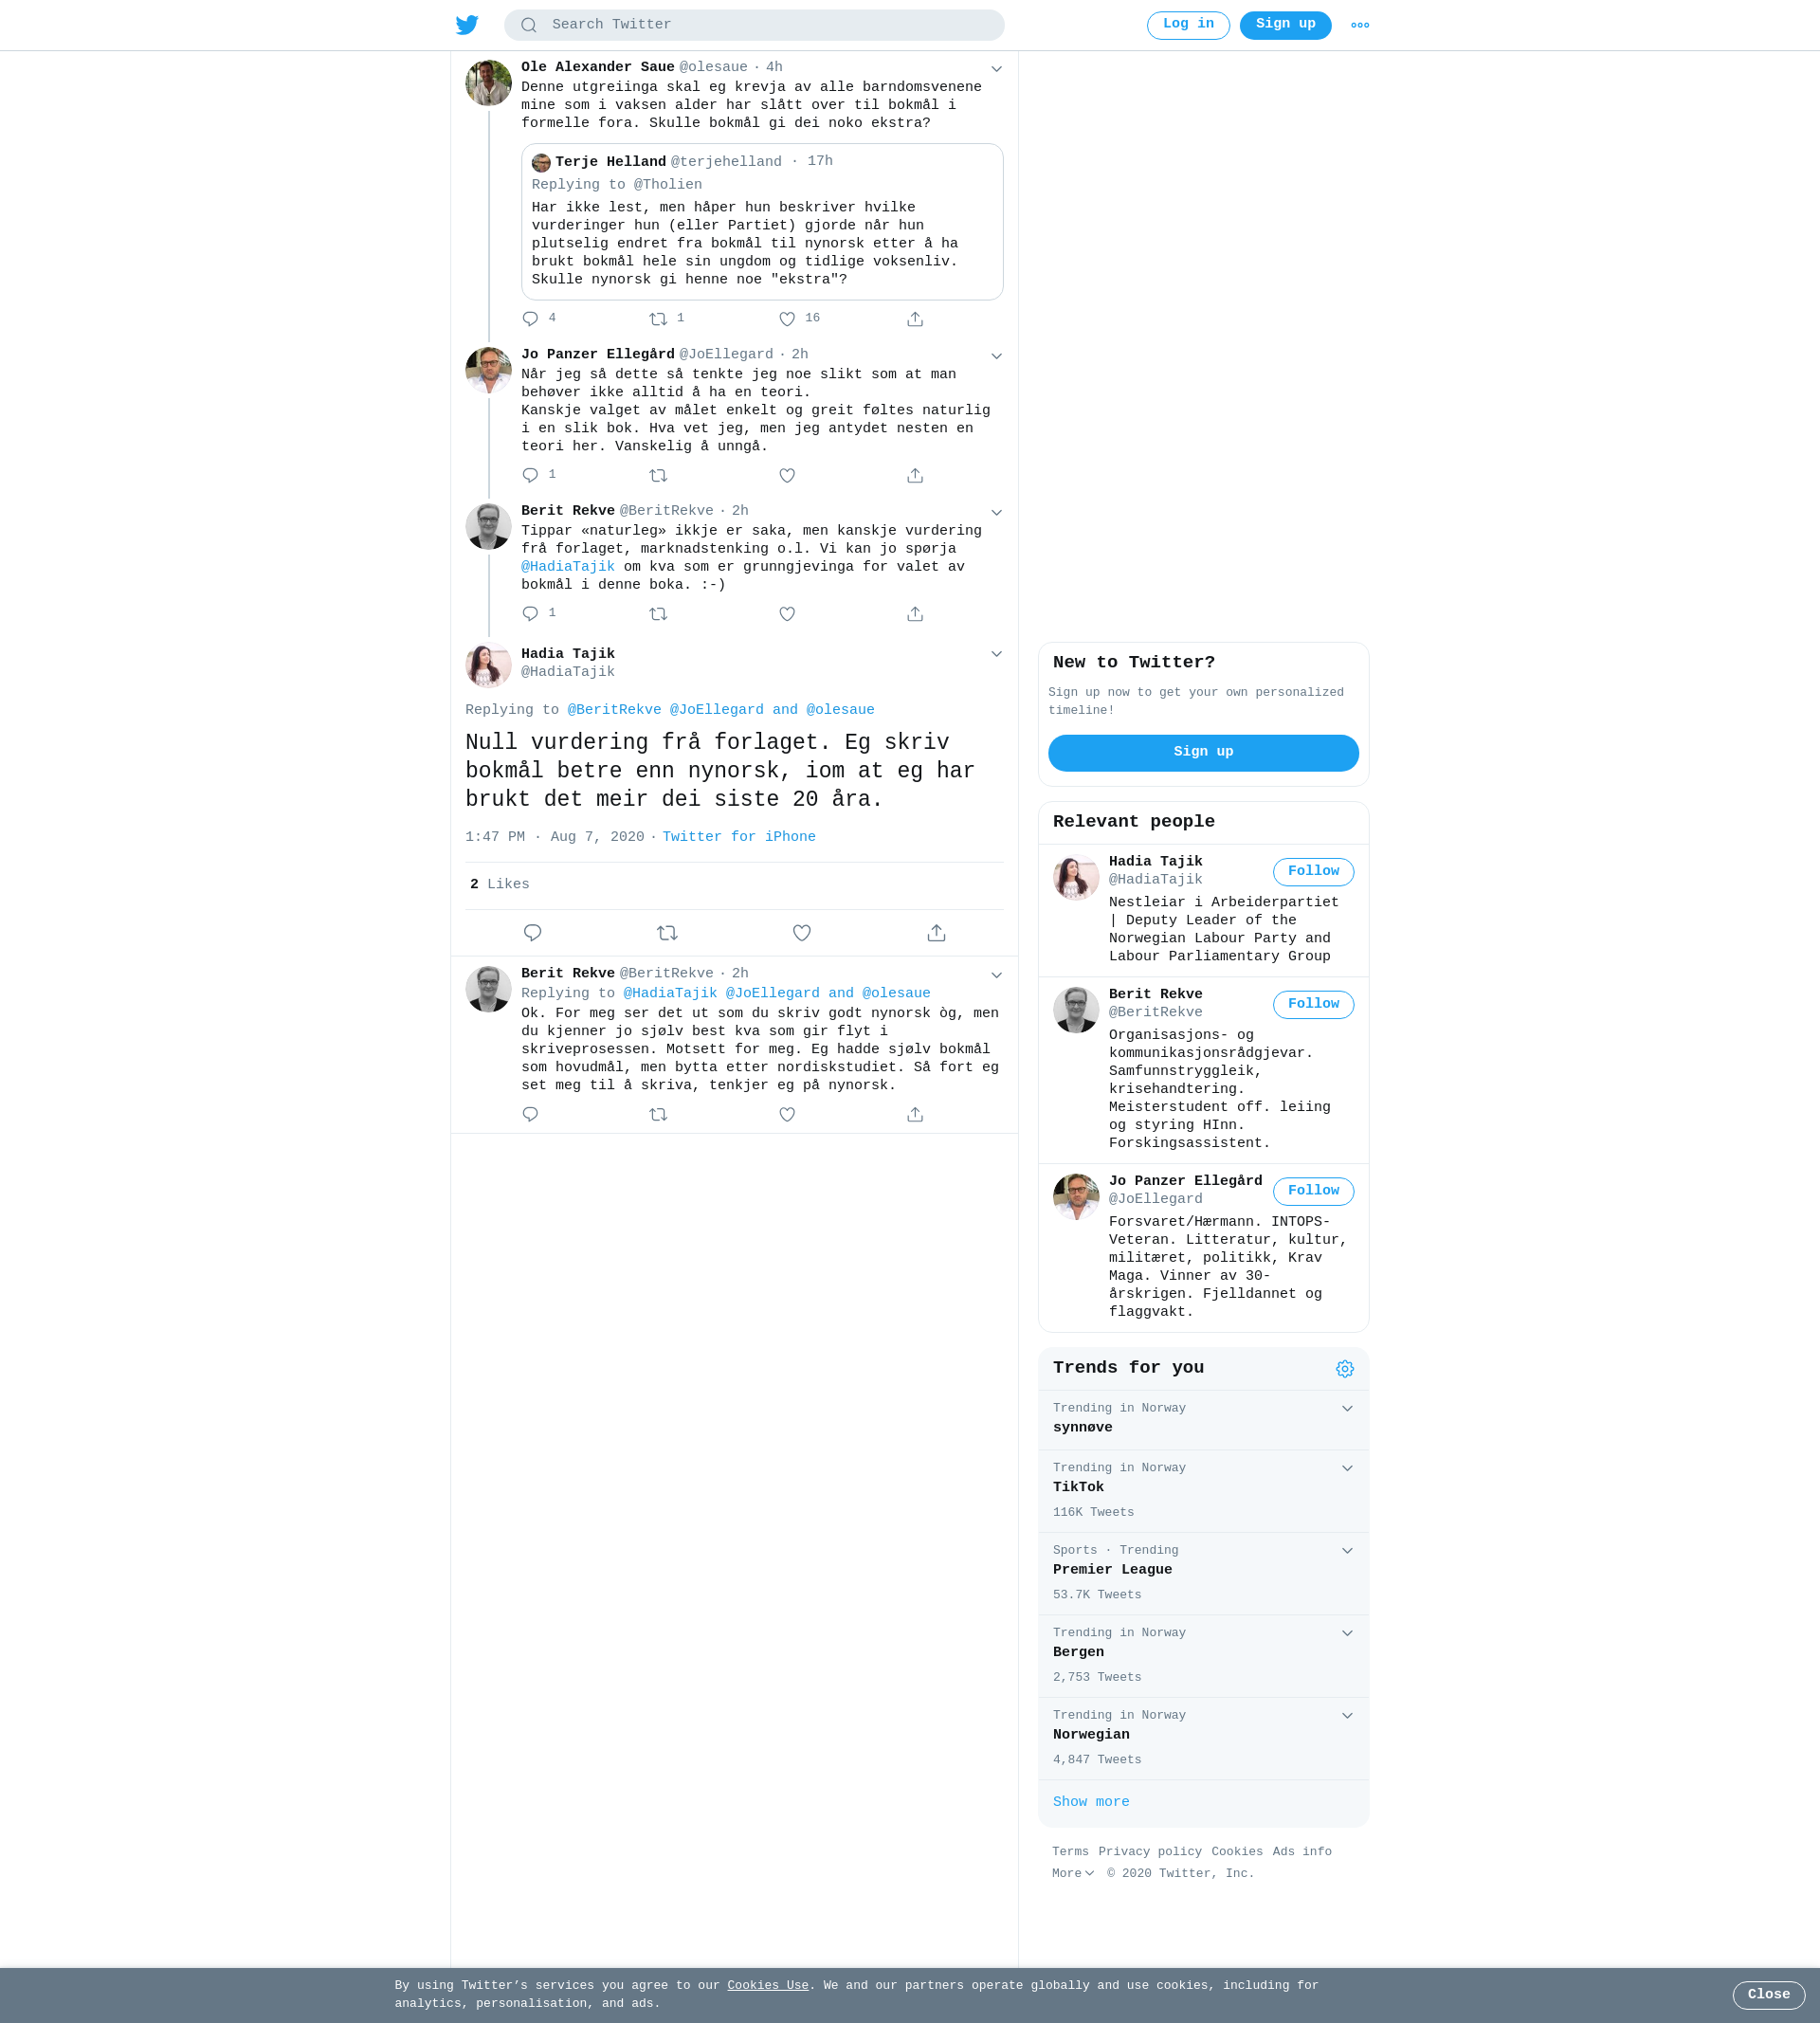Like Berit Rekve's last reply tweet

click(x=787, y=1115)
